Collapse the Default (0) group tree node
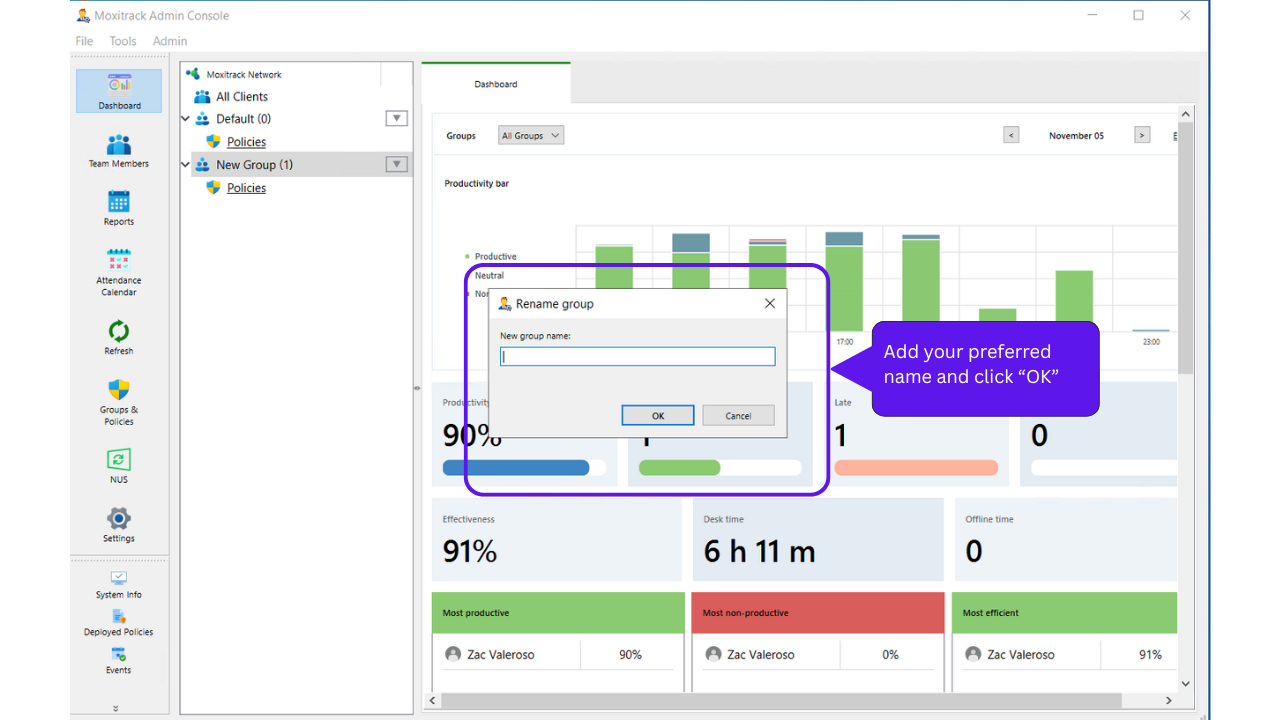Image resolution: width=1280 pixels, height=720 pixels. 185,119
